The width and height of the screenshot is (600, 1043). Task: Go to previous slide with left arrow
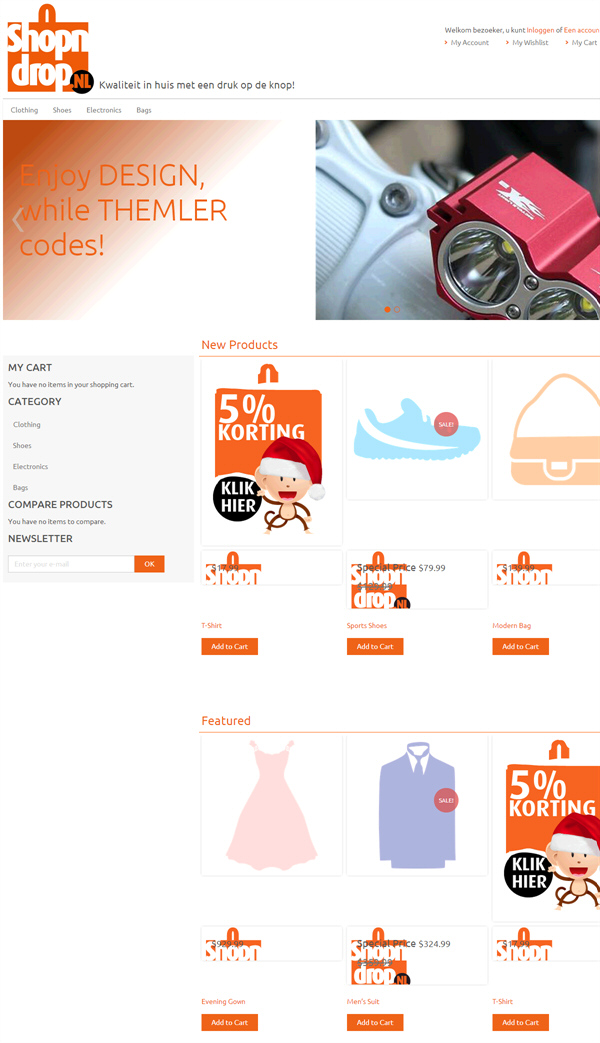coord(18,219)
